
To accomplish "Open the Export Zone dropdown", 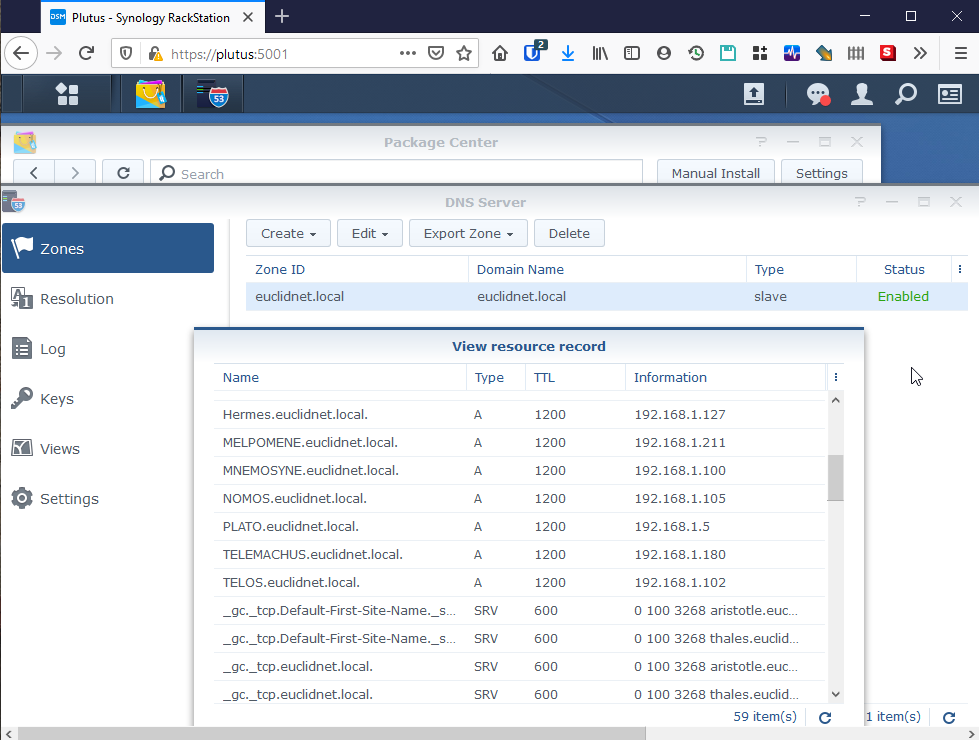I will 468,233.
